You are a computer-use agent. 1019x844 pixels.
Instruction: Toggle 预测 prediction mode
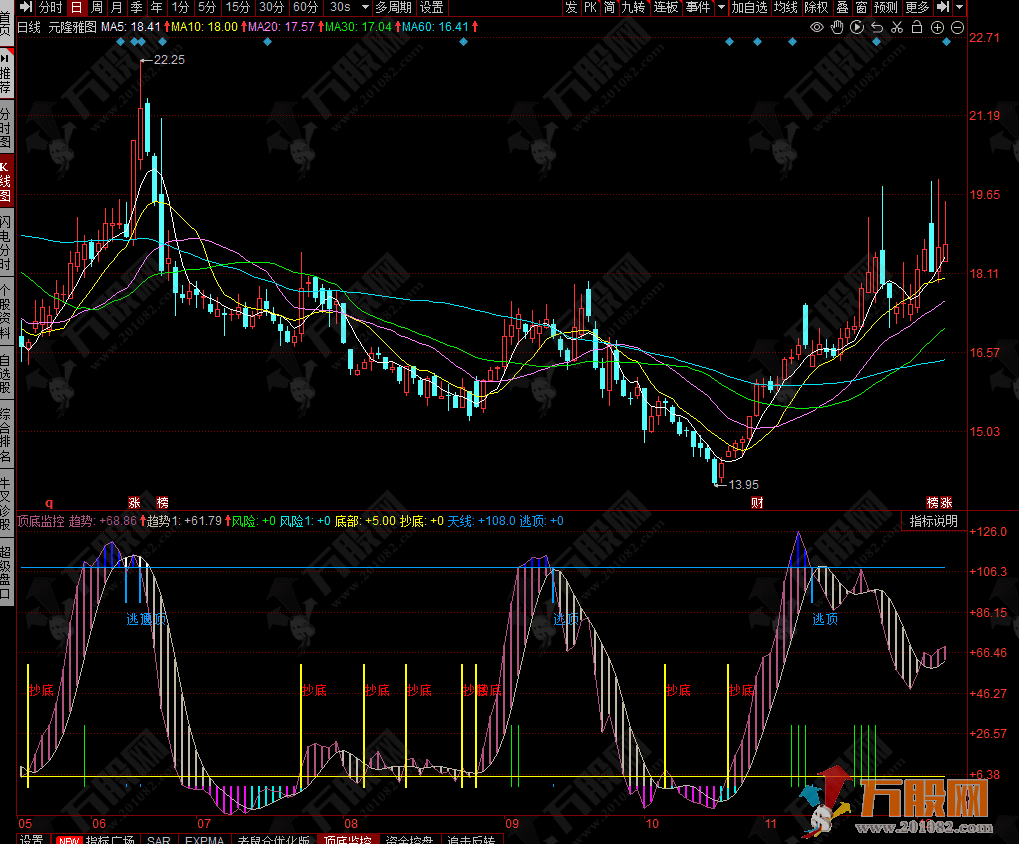[886, 7]
